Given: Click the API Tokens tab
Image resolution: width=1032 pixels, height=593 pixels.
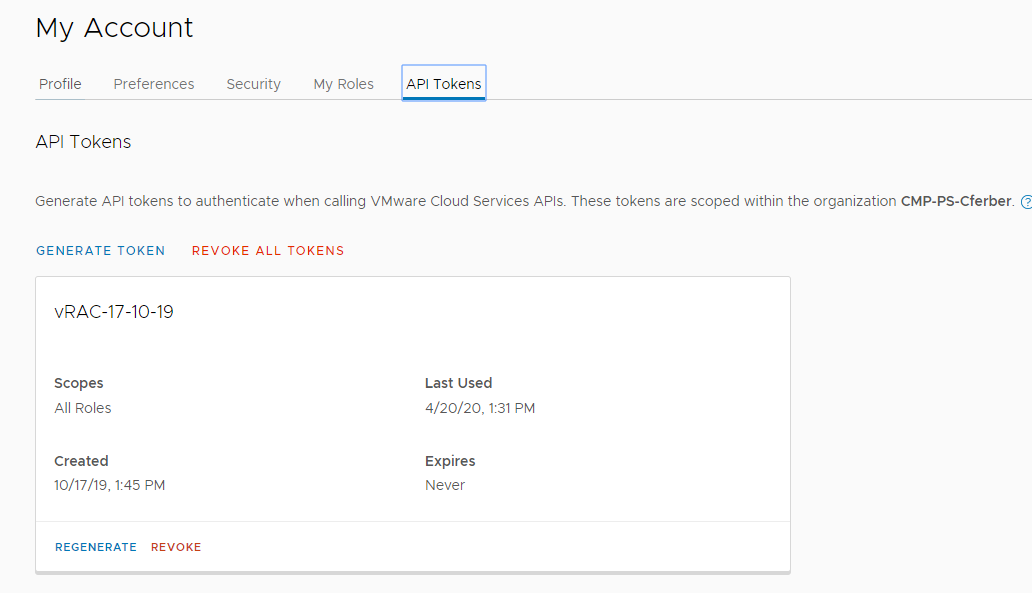Looking at the screenshot, I should (444, 83).
